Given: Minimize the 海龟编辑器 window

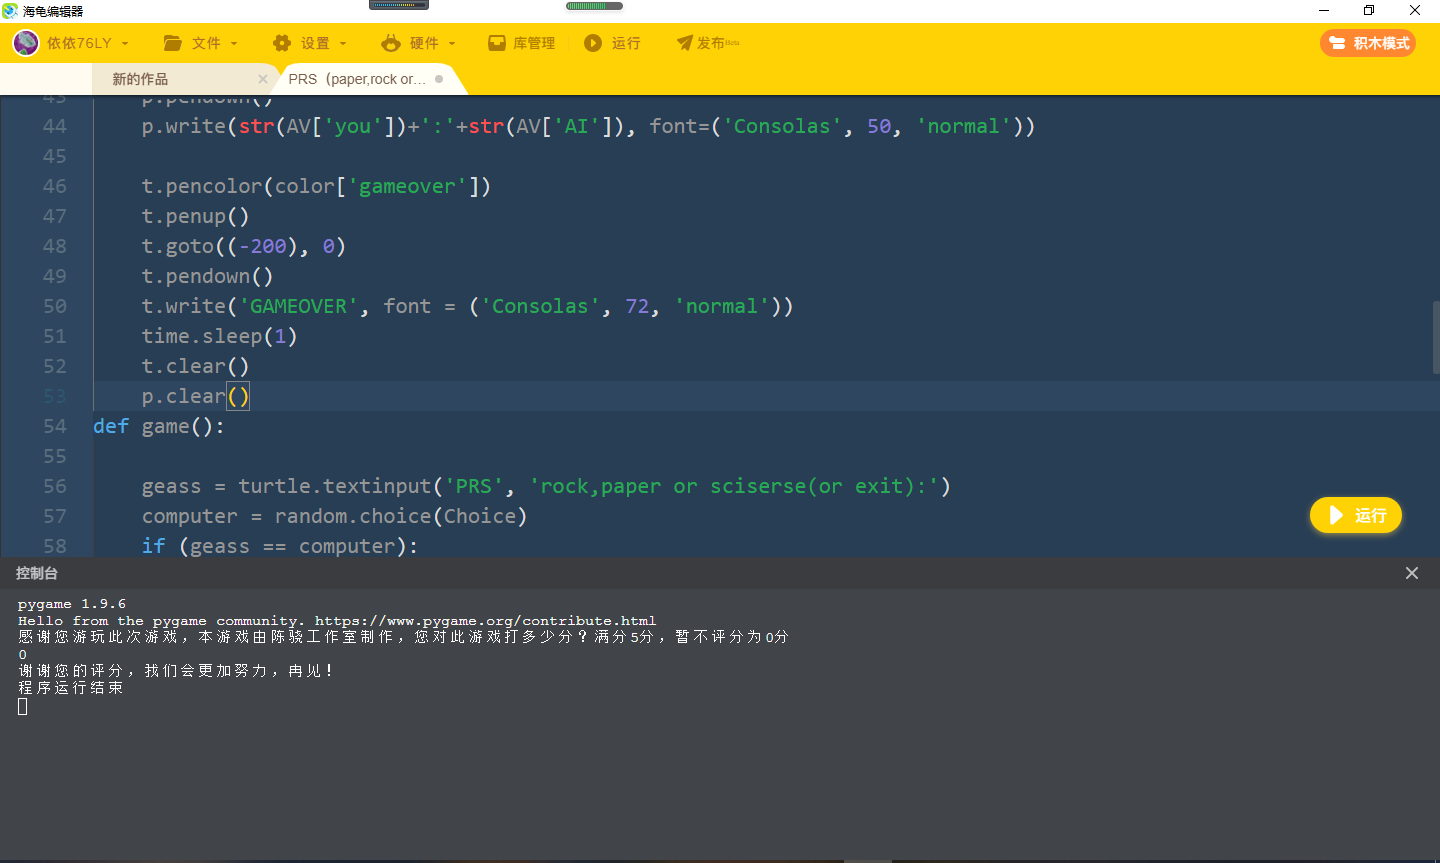Looking at the screenshot, I should tap(1324, 11).
